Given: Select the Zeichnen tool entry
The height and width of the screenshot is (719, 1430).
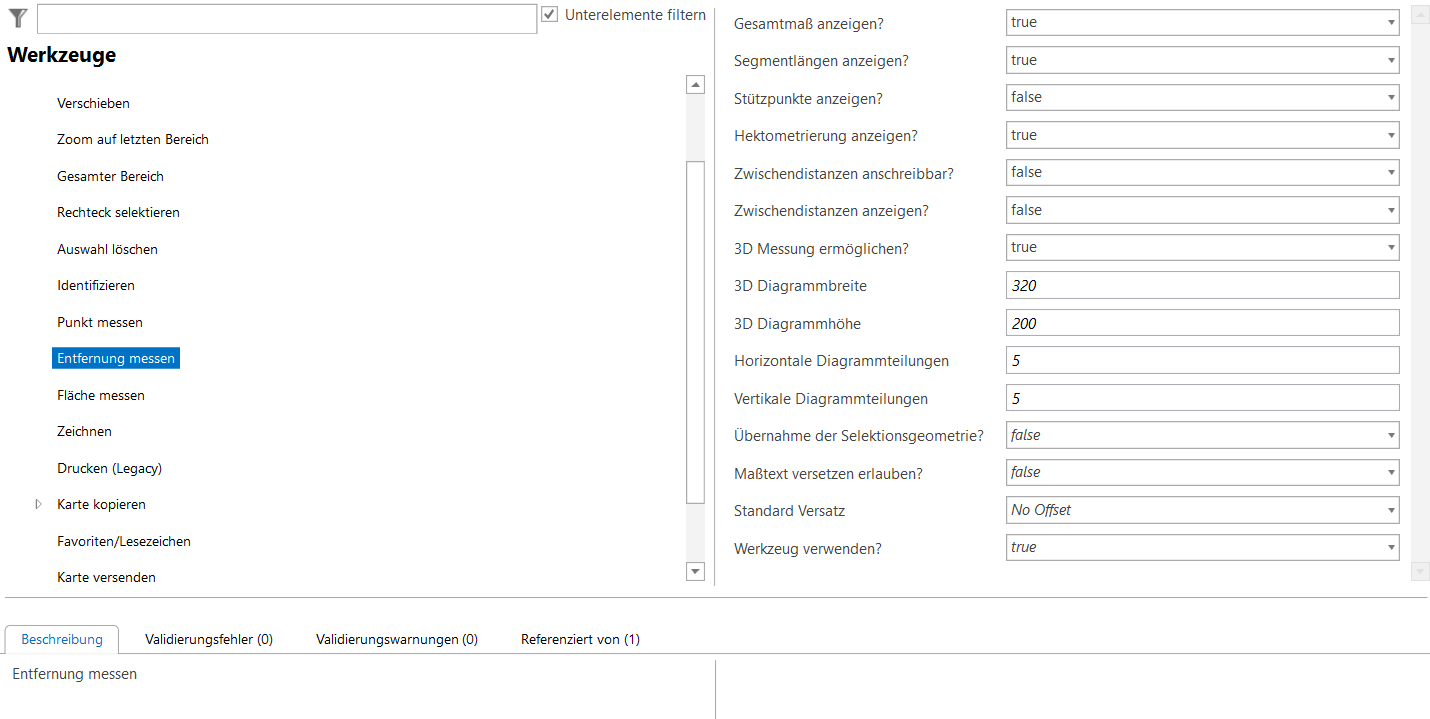Looking at the screenshot, I should [84, 431].
